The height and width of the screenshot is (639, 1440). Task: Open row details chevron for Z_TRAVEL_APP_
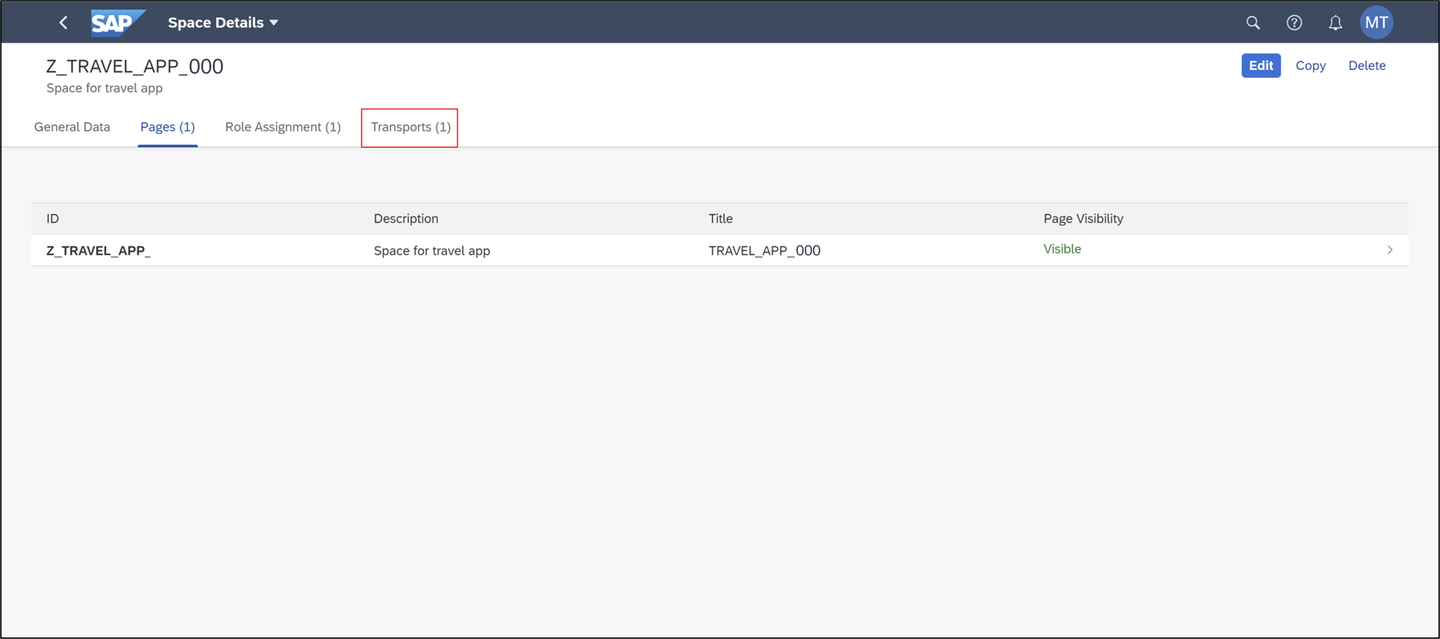1390,250
